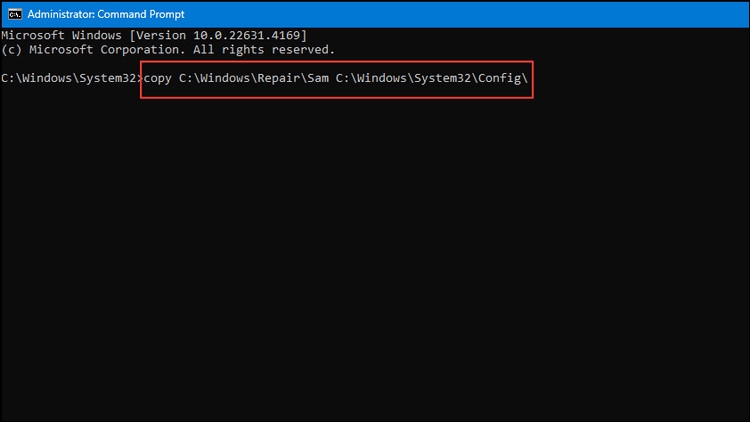The image size is (750, 422).
Task: Click the Microsoft Corporation text
Action: coord(107,50)
